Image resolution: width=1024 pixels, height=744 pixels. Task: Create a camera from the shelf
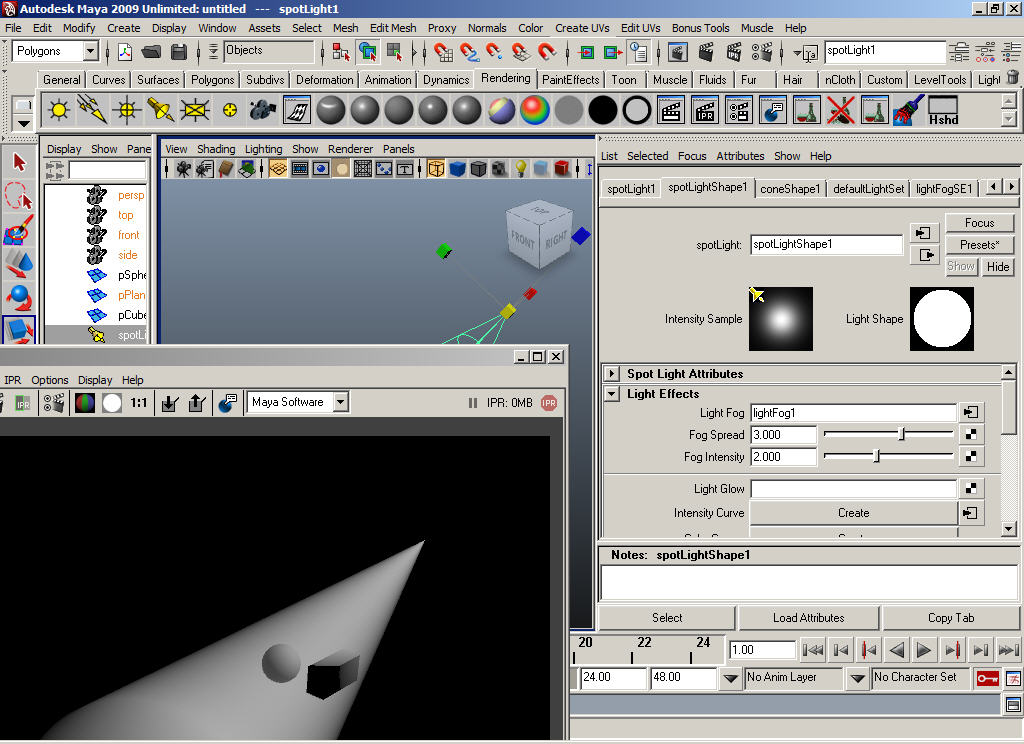point(263,110)
